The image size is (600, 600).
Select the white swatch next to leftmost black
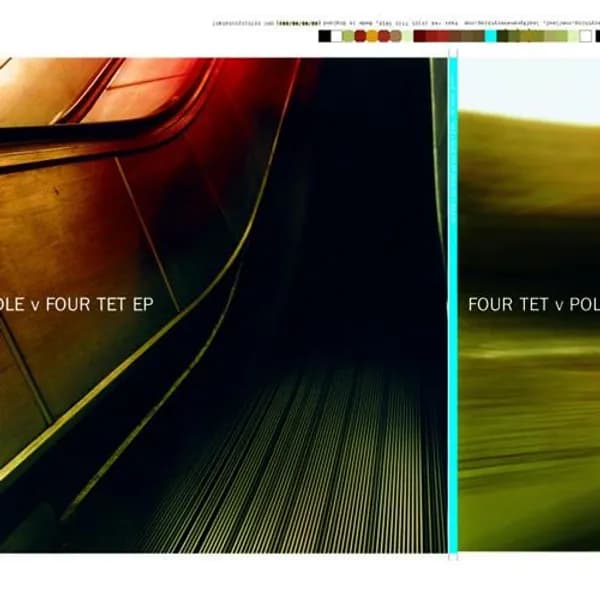(336, 36)
